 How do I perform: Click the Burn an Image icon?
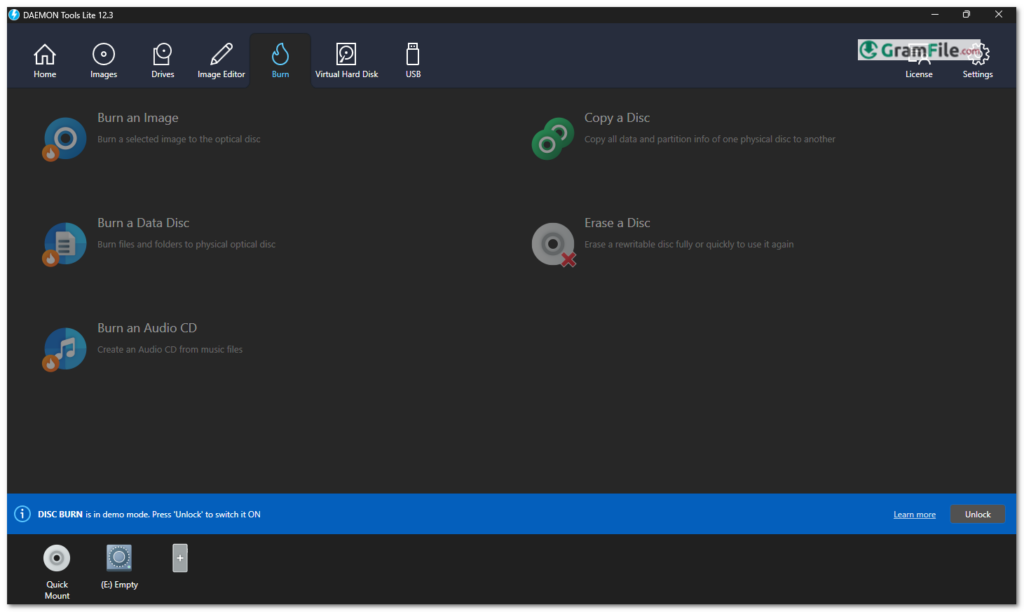(65, 139)
